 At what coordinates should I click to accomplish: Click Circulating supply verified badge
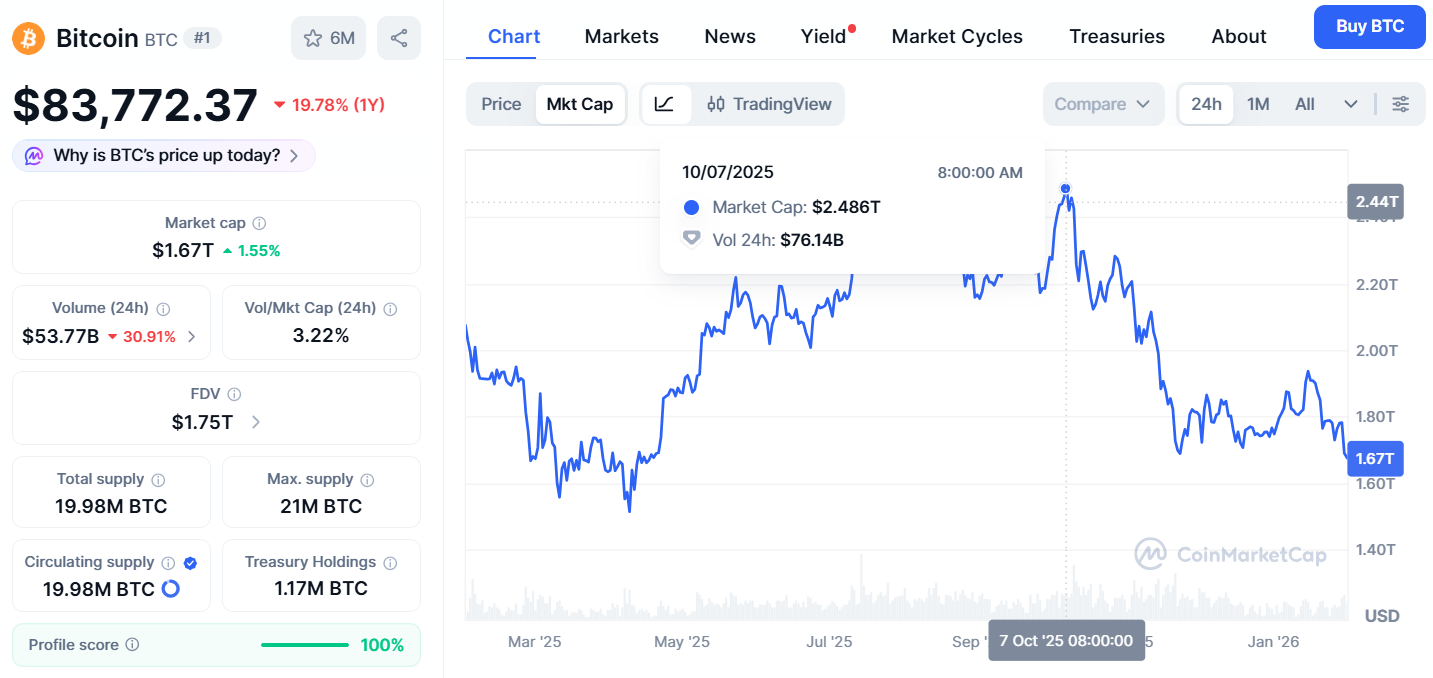coord(191,563)
